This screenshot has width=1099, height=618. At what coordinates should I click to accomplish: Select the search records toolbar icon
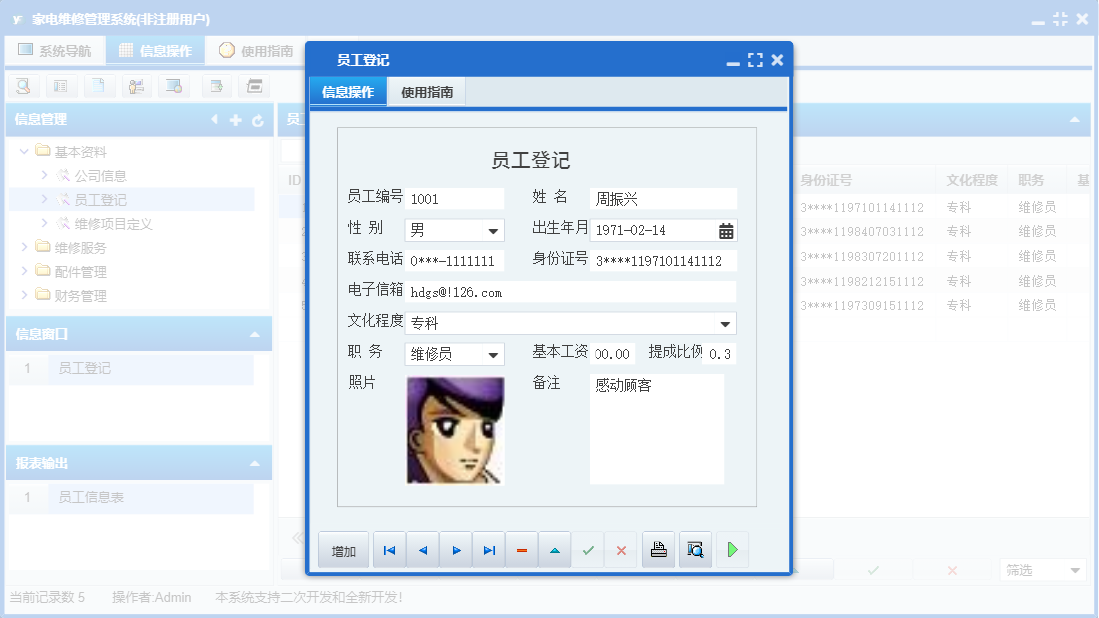point(22,86)
